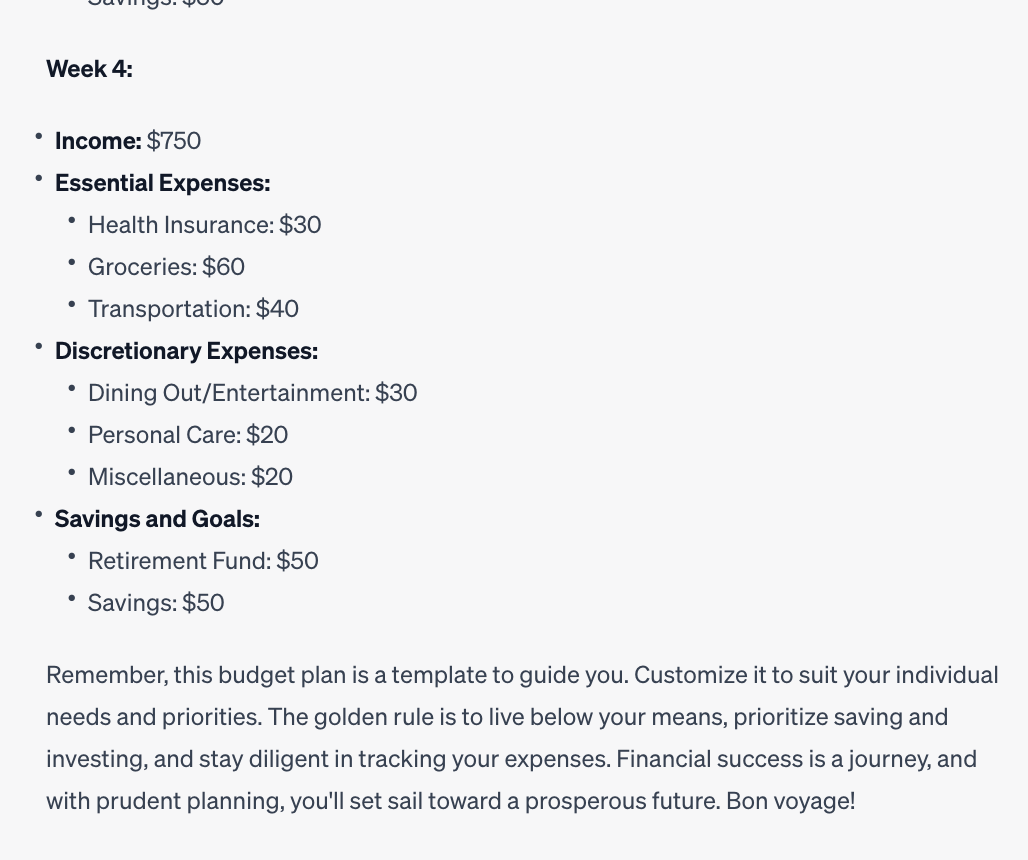
Task: Click the words 'Bon voyage!'
Action: click(x=791, y=801)
